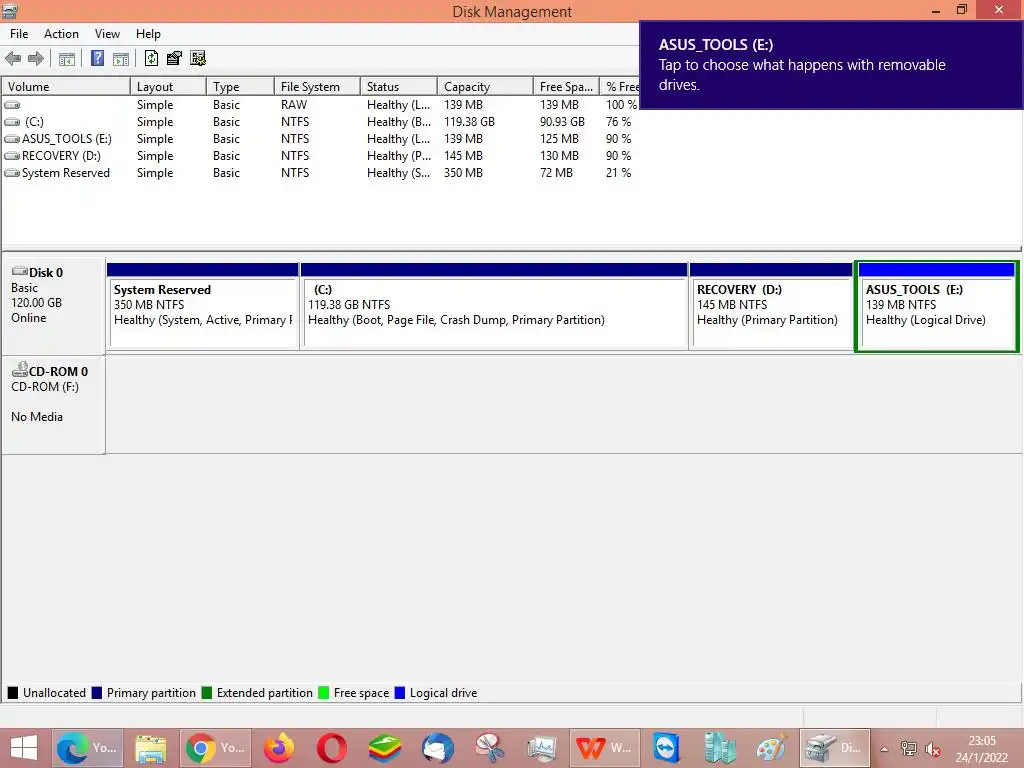The image size is (1024, 768).
Task: Open the performance monitor icon in the taskbar
Action: [542, 748]
